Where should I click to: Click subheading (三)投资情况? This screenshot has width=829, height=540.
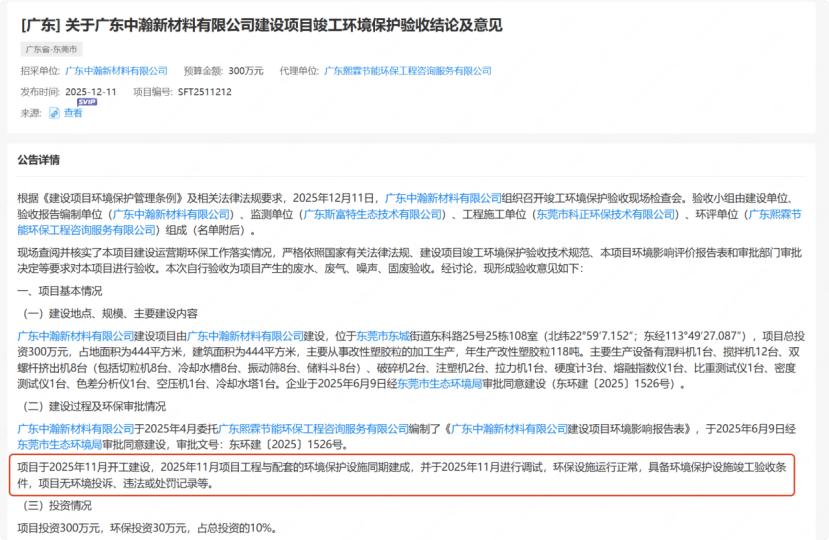(x=57, y=505)
